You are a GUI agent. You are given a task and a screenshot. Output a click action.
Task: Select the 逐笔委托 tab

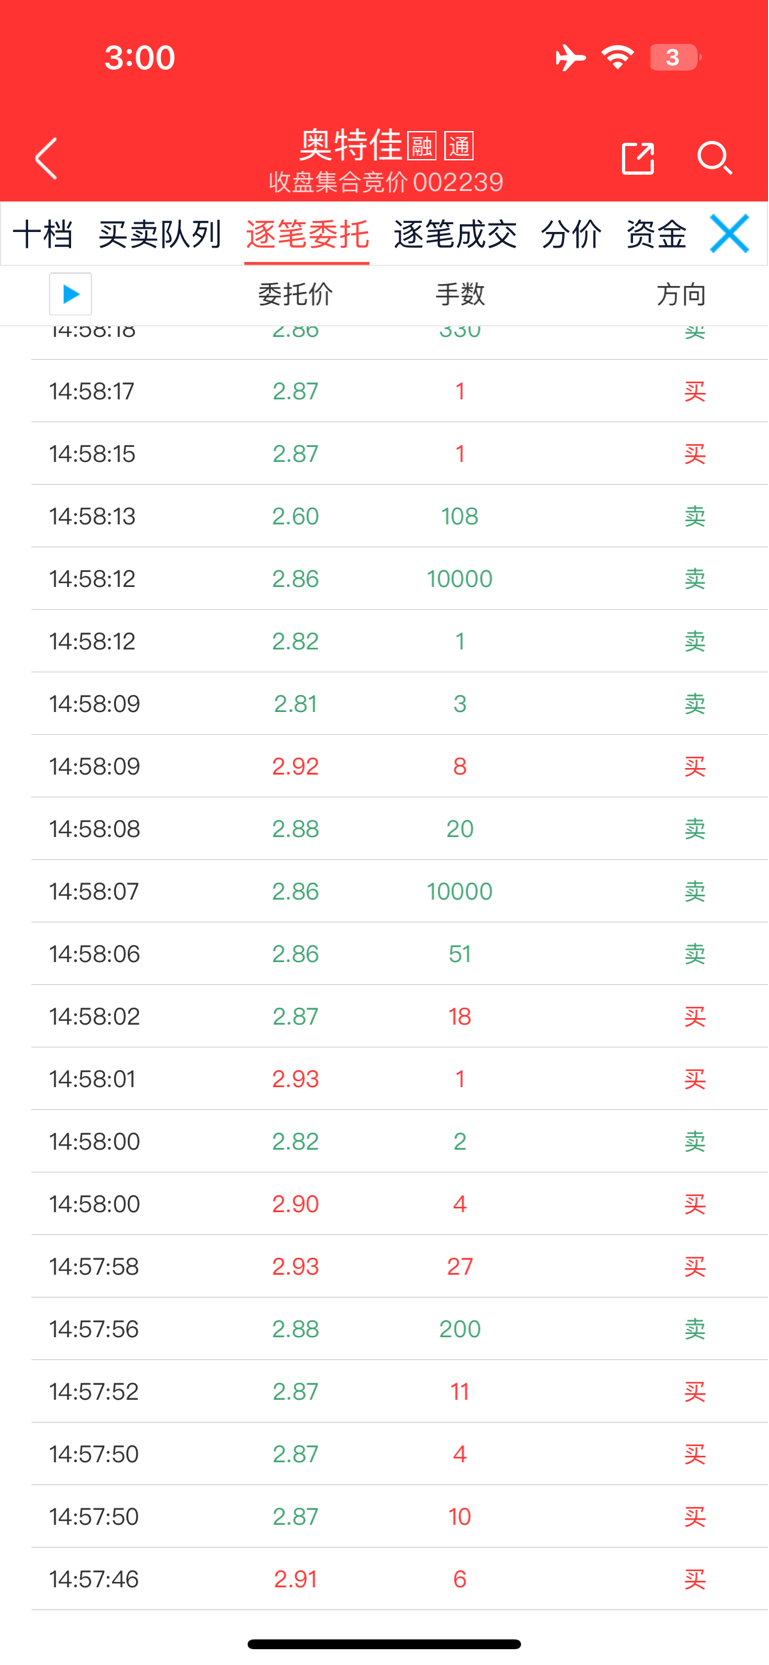[x=307, y=234]
